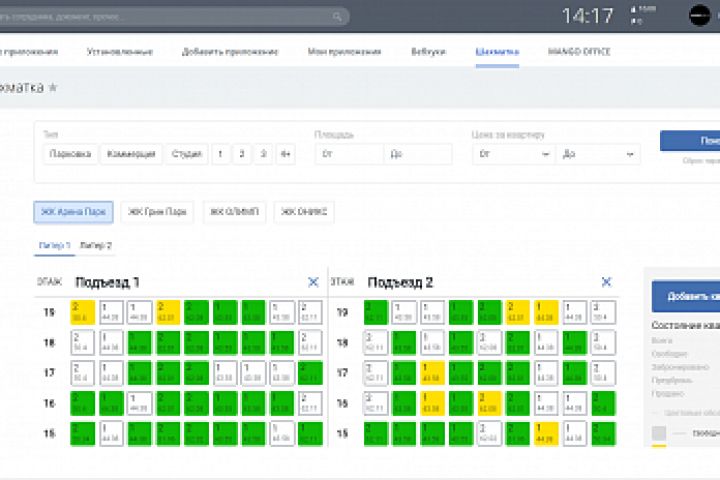This screenshot has height=480, width=720.
Task: Click the grey legend color swatch
Action: click(659, 433)
